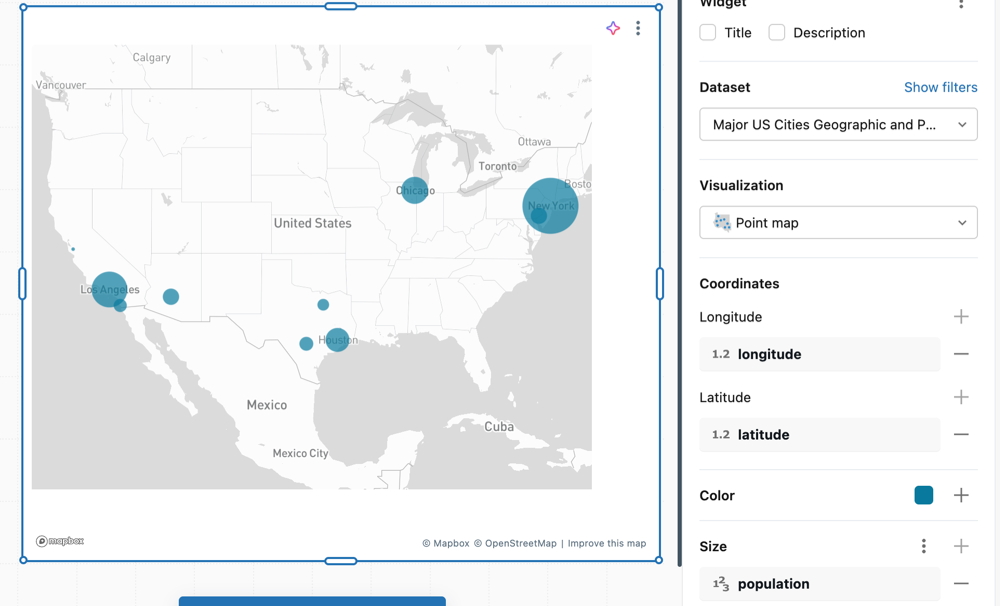
Task: Add a Longitude field with the plus icon
Action: tap(961, 317)
